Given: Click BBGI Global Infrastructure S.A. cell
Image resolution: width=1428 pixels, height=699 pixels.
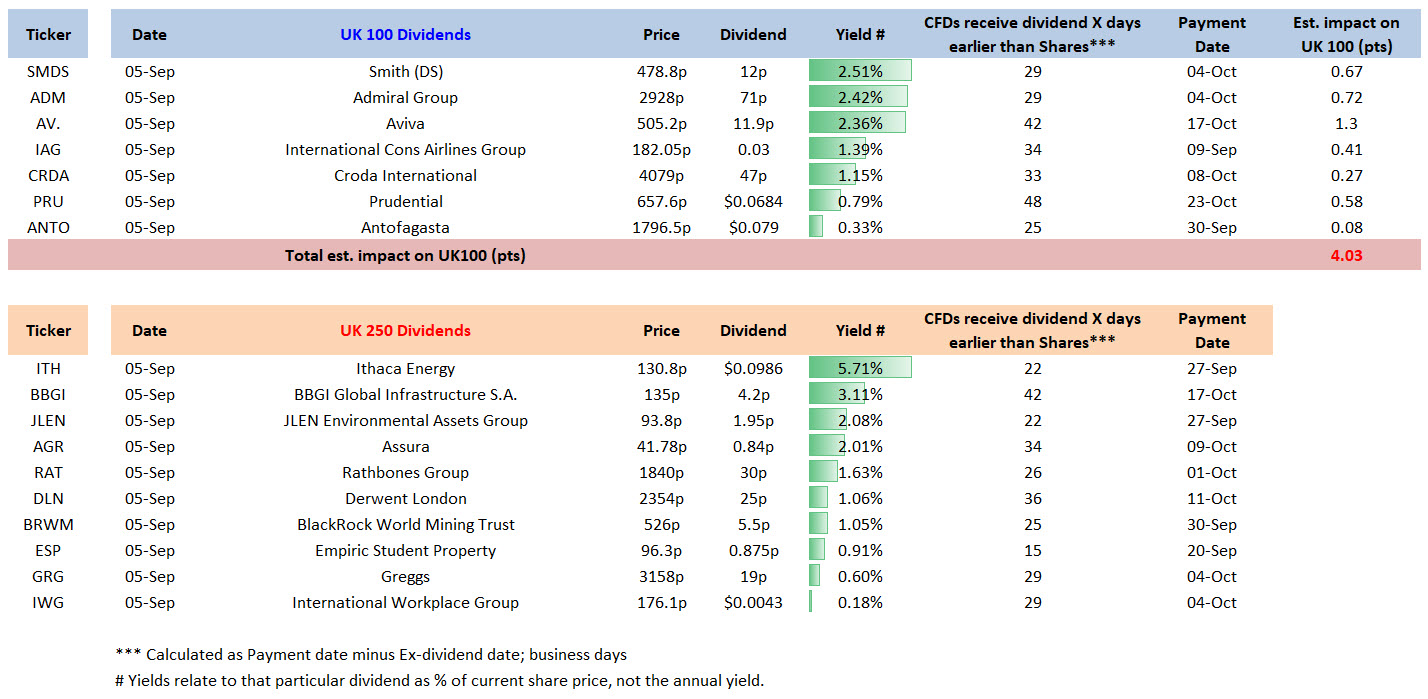Looking at the screenshot, I should click(405, 395).
